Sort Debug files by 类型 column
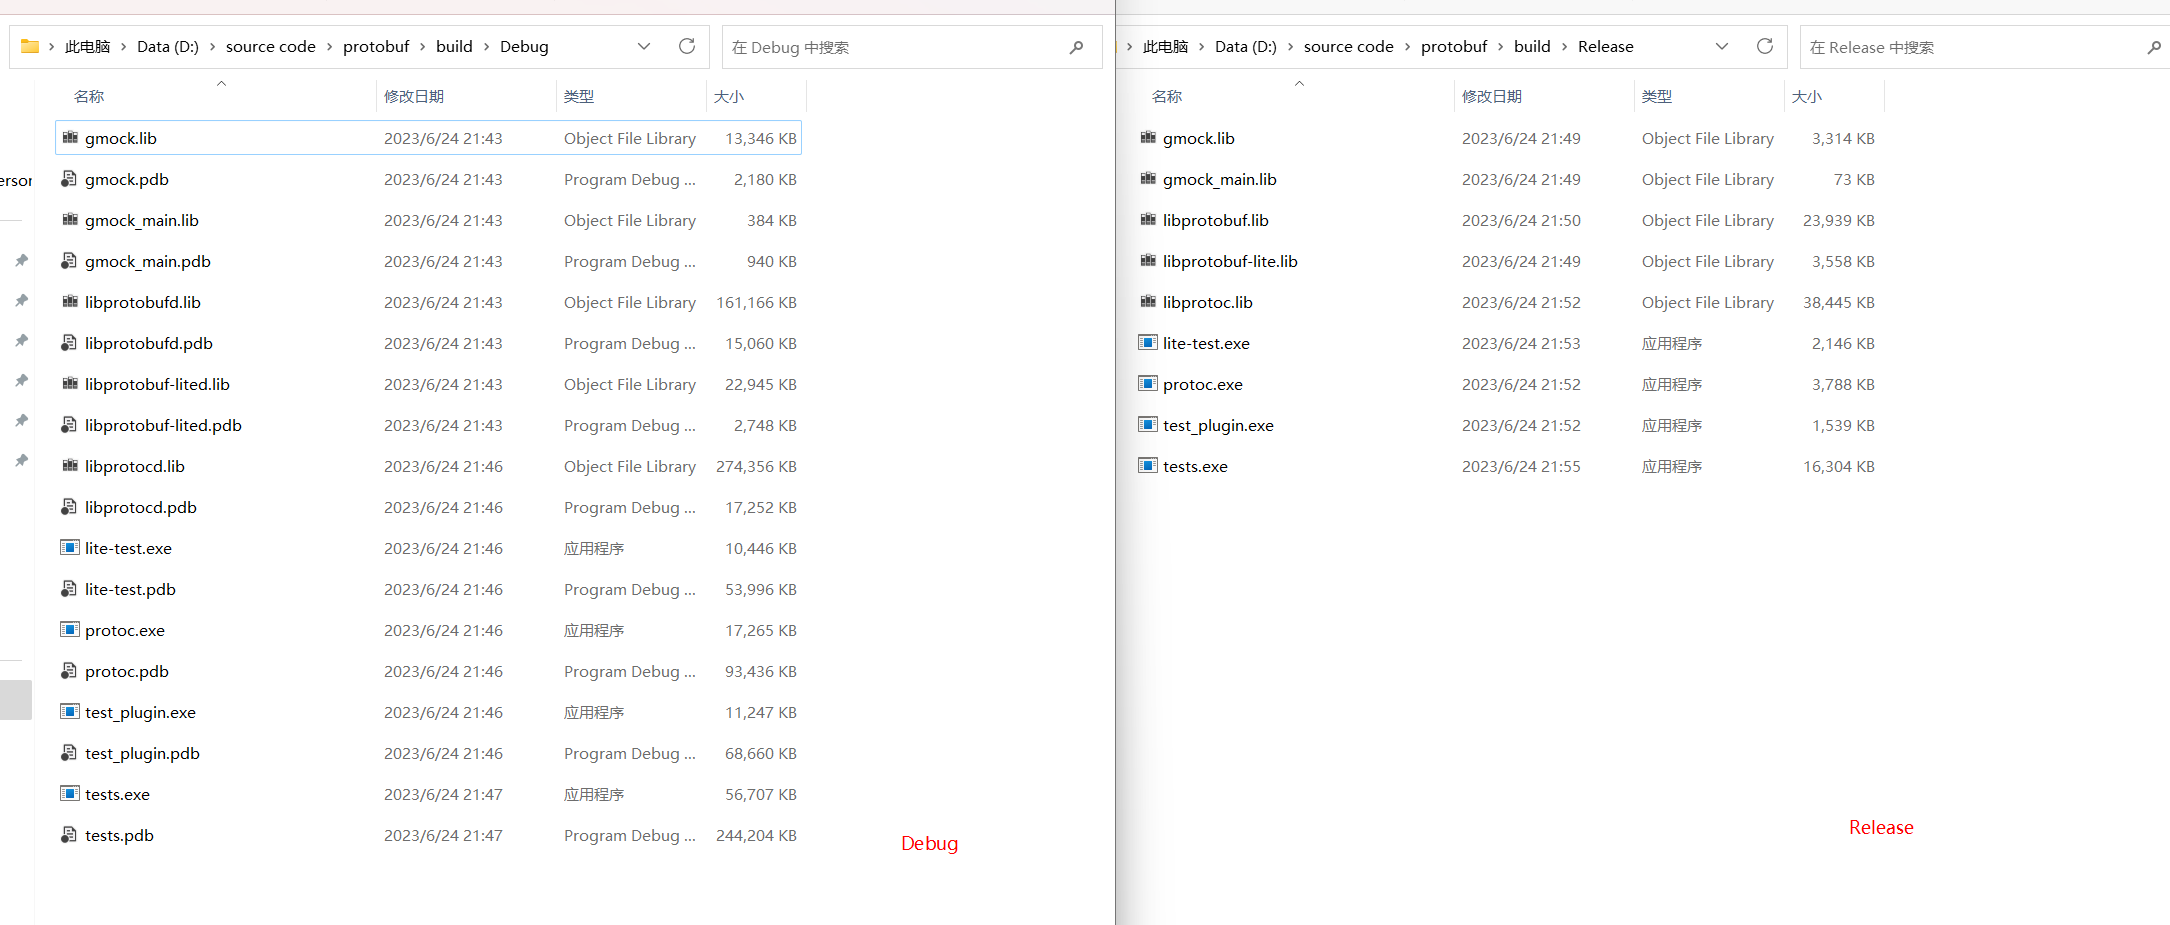 click(578, 96)
